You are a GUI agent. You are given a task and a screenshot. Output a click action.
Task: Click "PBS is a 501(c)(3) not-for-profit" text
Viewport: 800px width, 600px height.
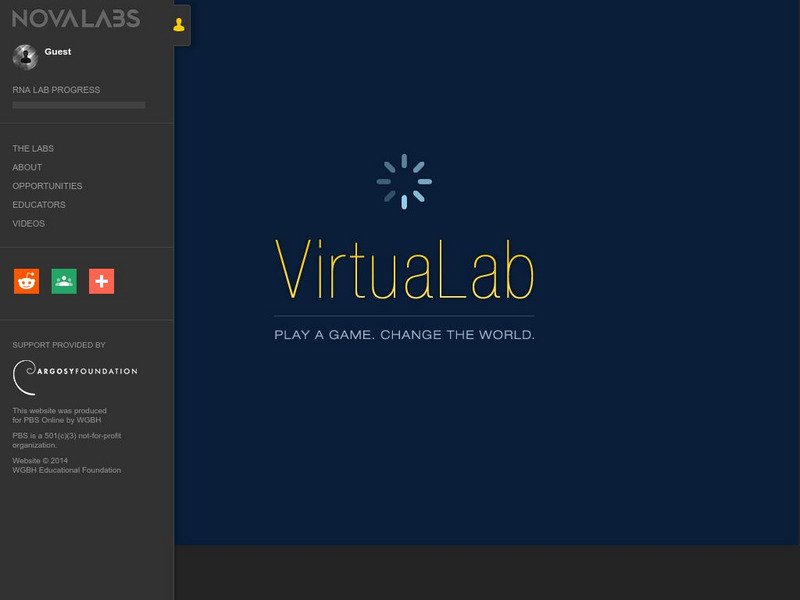[67, 436]
